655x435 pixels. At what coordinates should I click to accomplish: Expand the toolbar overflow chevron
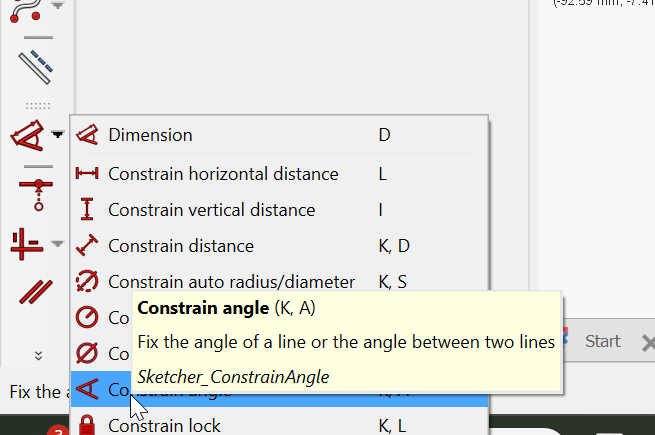pyautogui.click(x=37, y=355)
